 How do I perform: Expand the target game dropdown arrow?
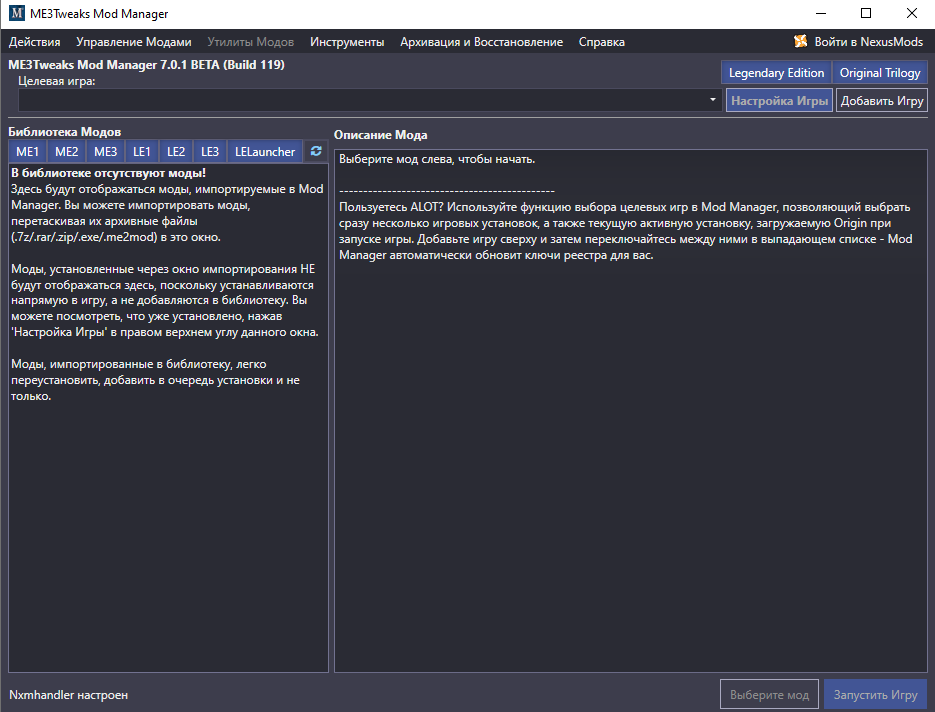click(x=713, y=101)
